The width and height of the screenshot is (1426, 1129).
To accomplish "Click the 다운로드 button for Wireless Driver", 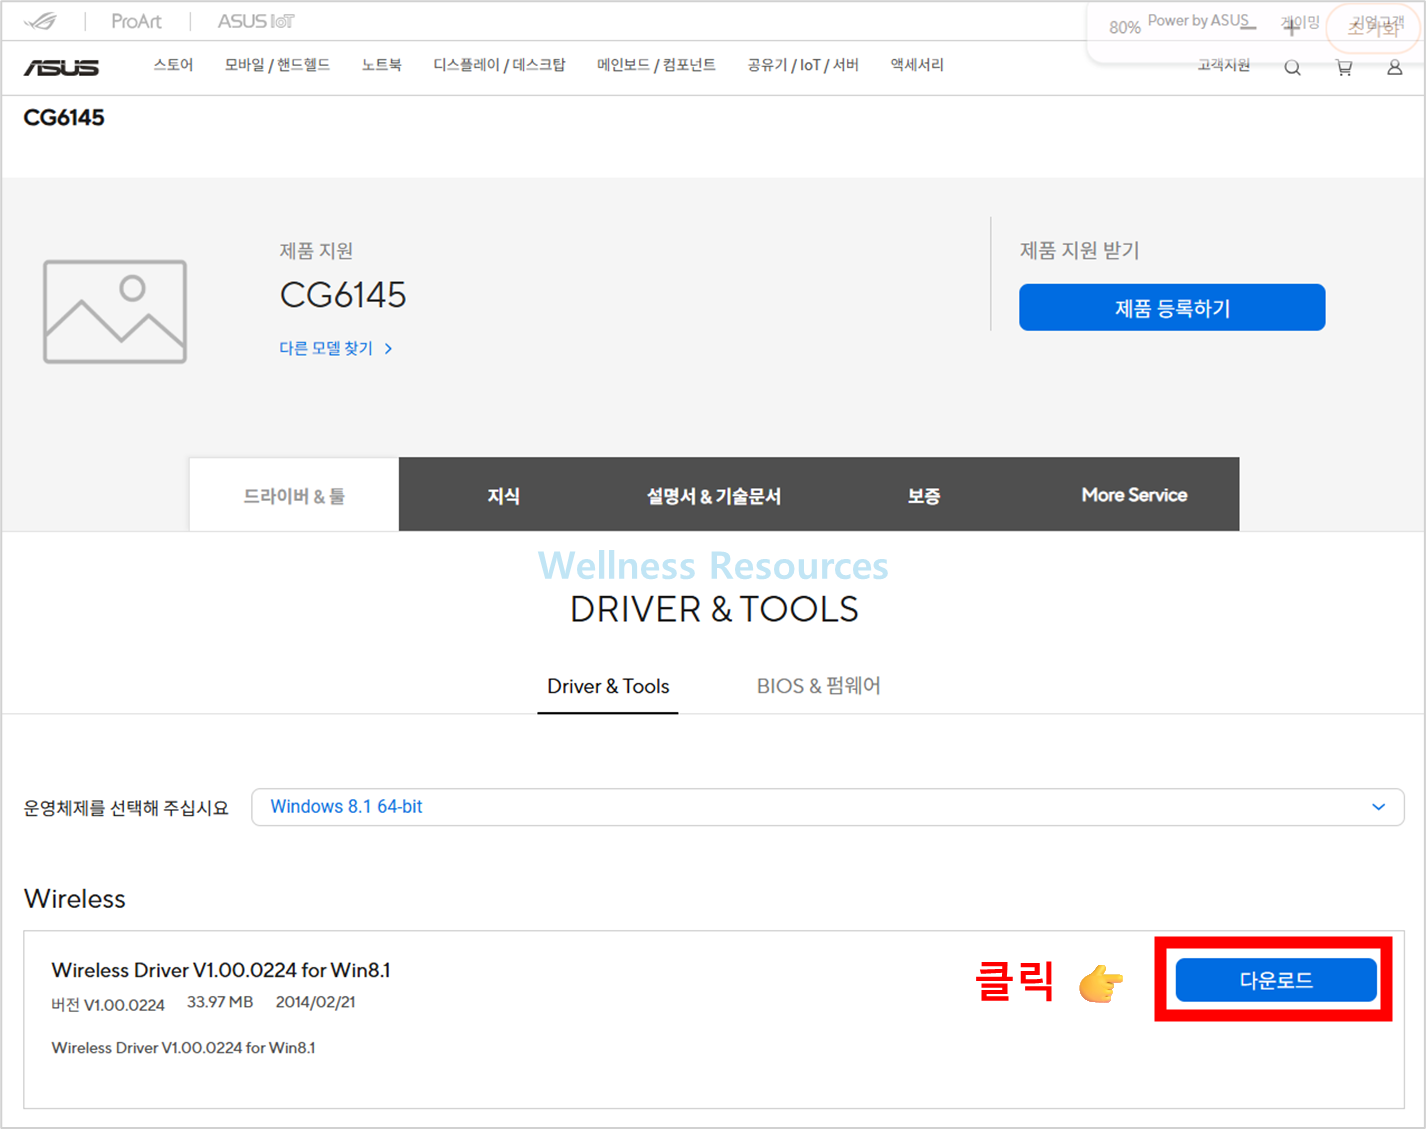I will coord(1276,980).
